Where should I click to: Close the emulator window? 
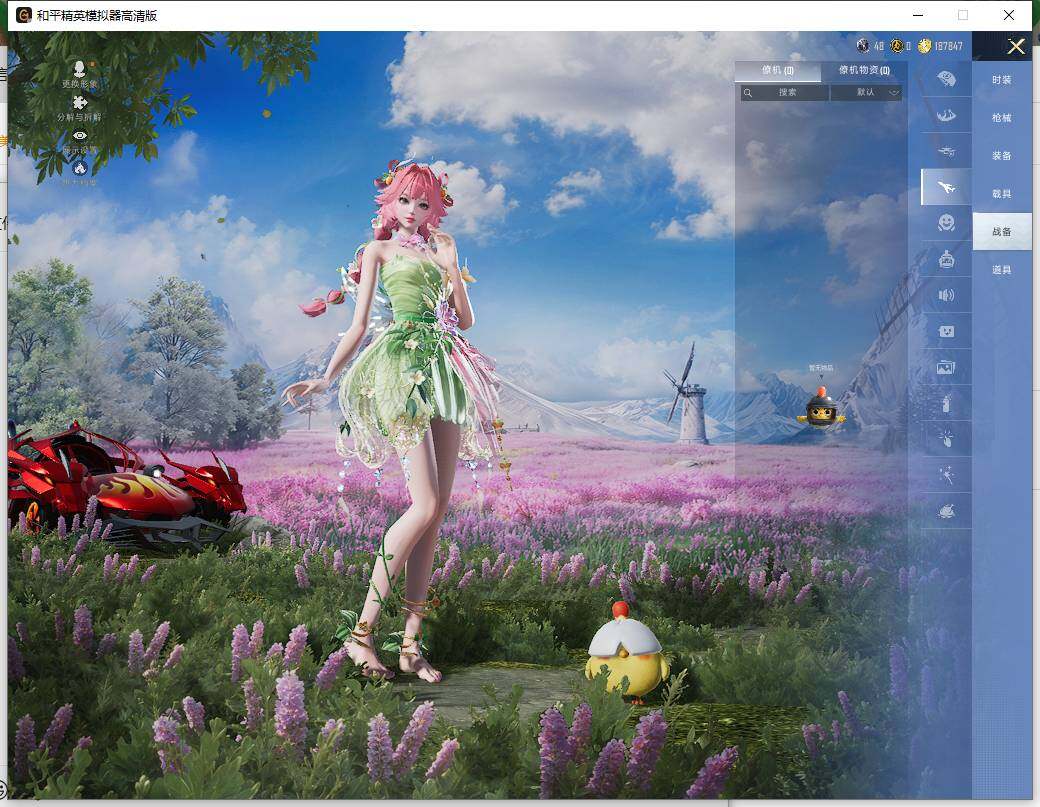(x=1009, y=15)
